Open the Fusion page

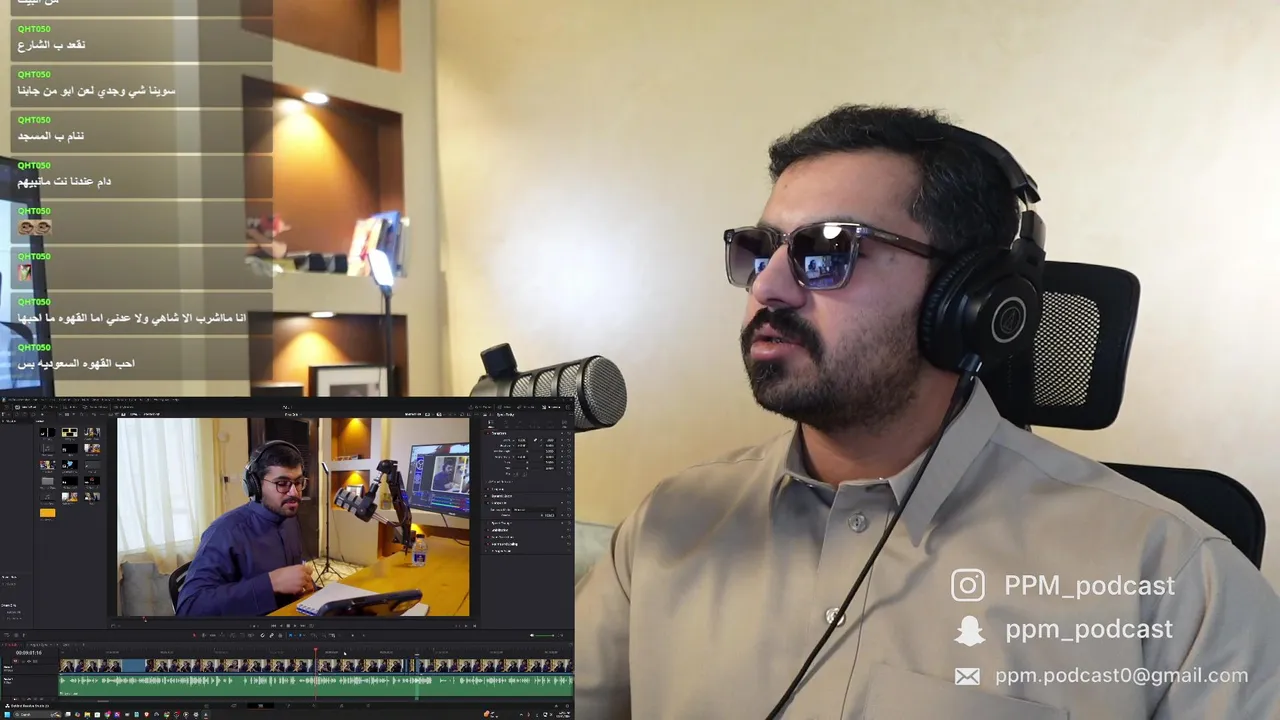[288, 705]
